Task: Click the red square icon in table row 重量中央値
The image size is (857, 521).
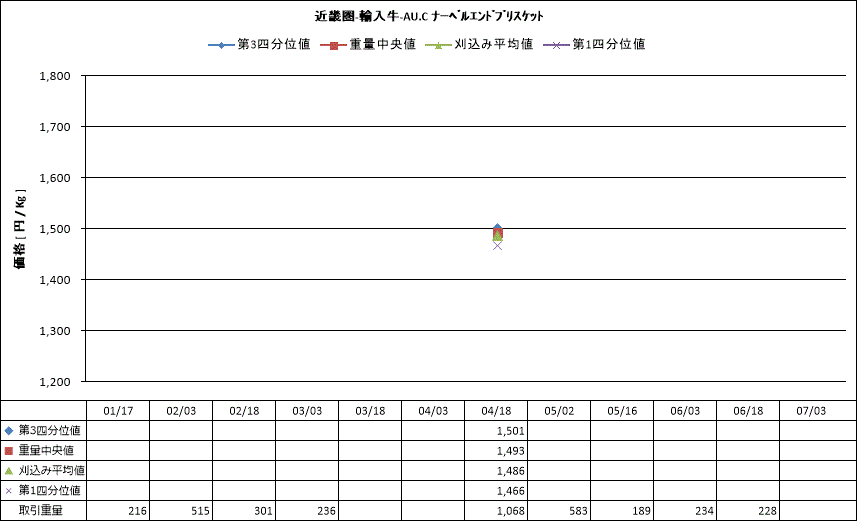Action: (8, 451)
